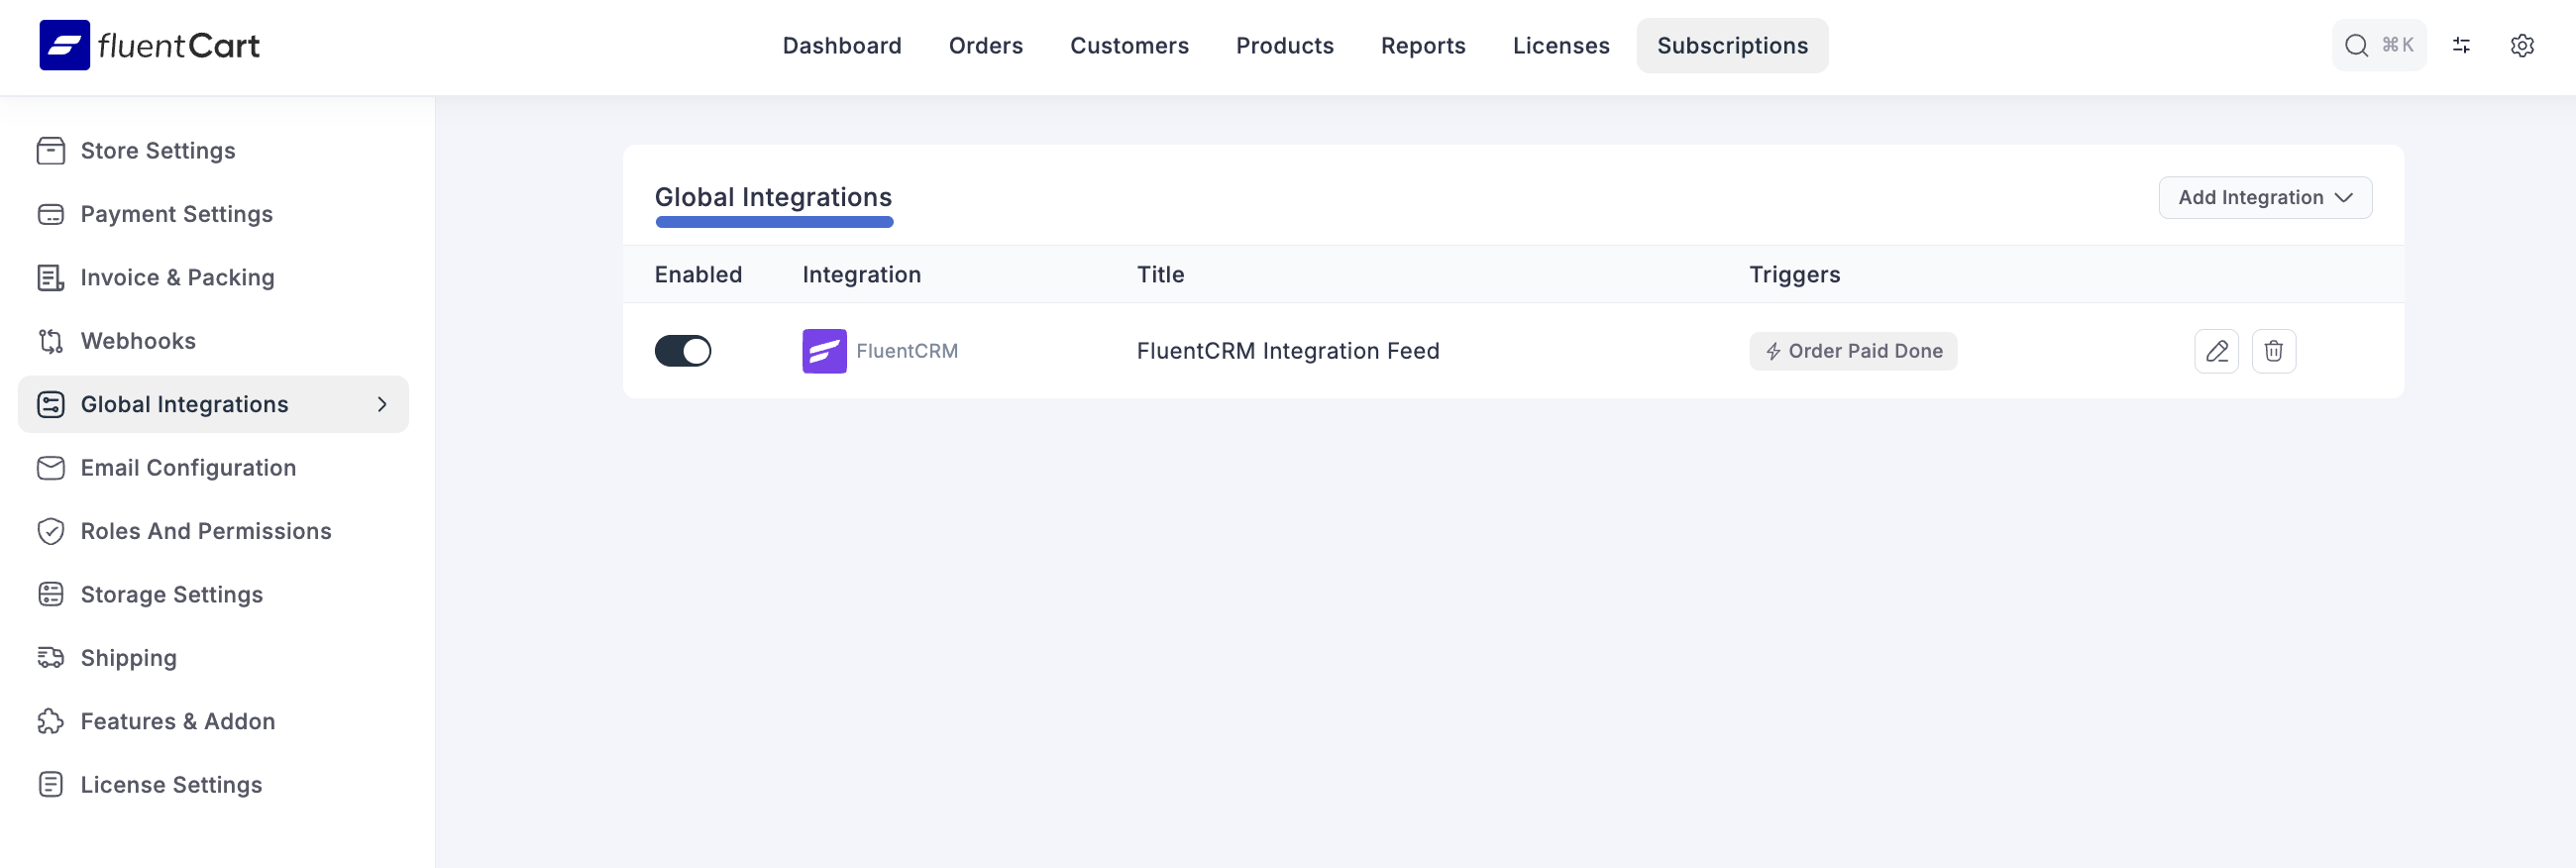Click the Order Paid Done trigger tag
The width and height of the screenshot is (2576, 868).
point(1852,351)
